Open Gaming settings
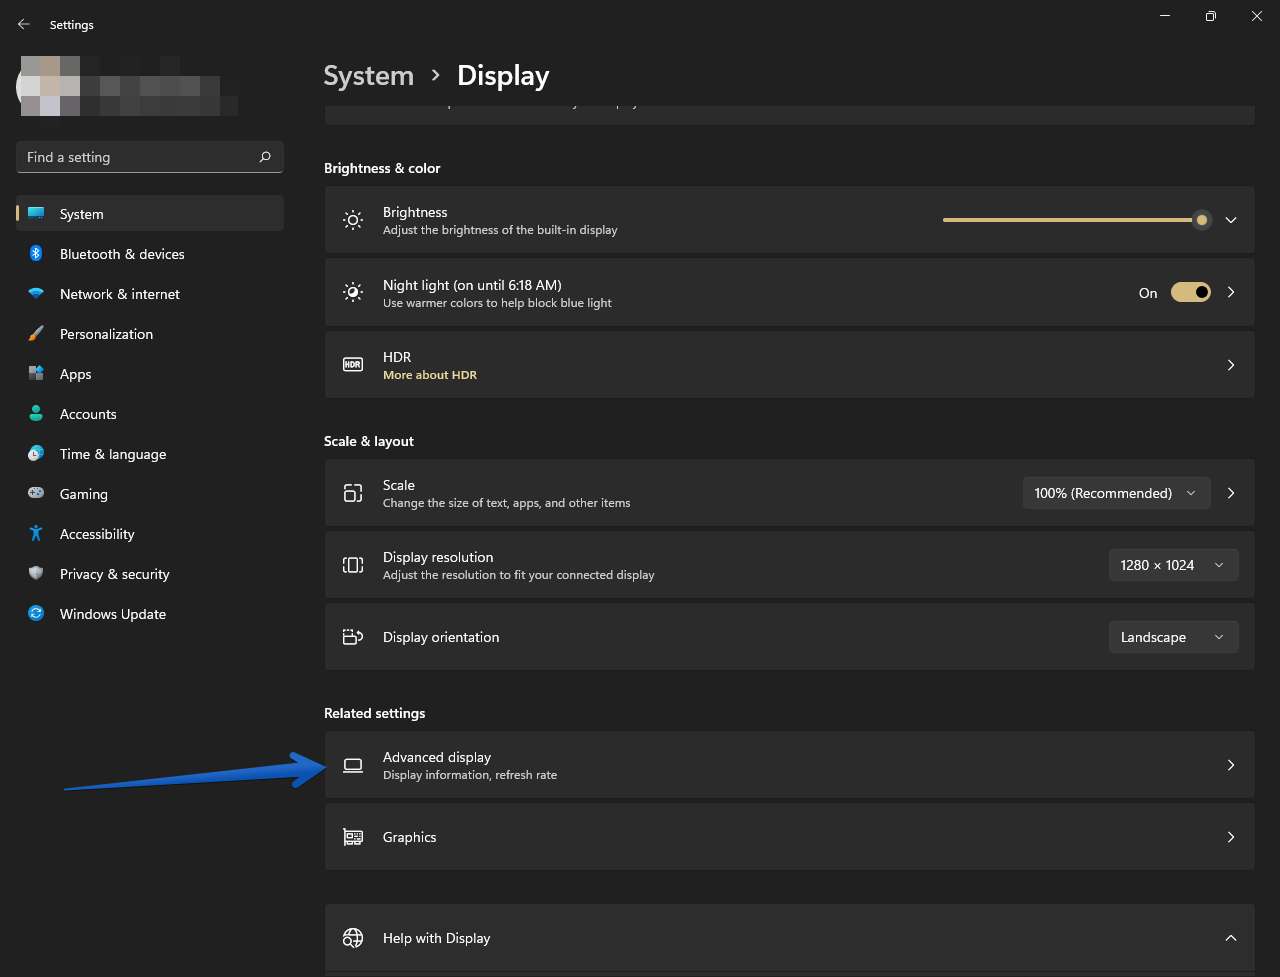 coord(150,494)
